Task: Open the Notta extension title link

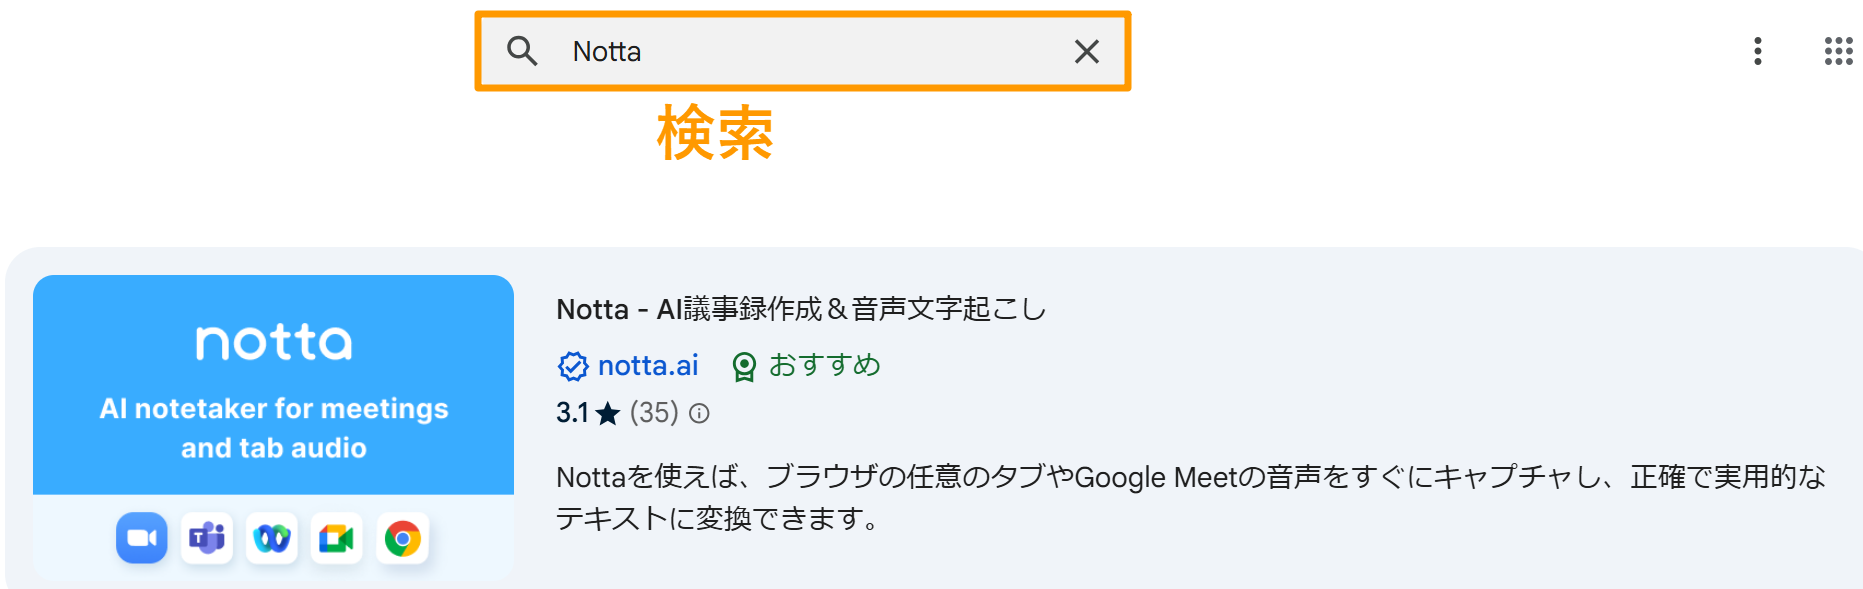Action: pos(801,309)
